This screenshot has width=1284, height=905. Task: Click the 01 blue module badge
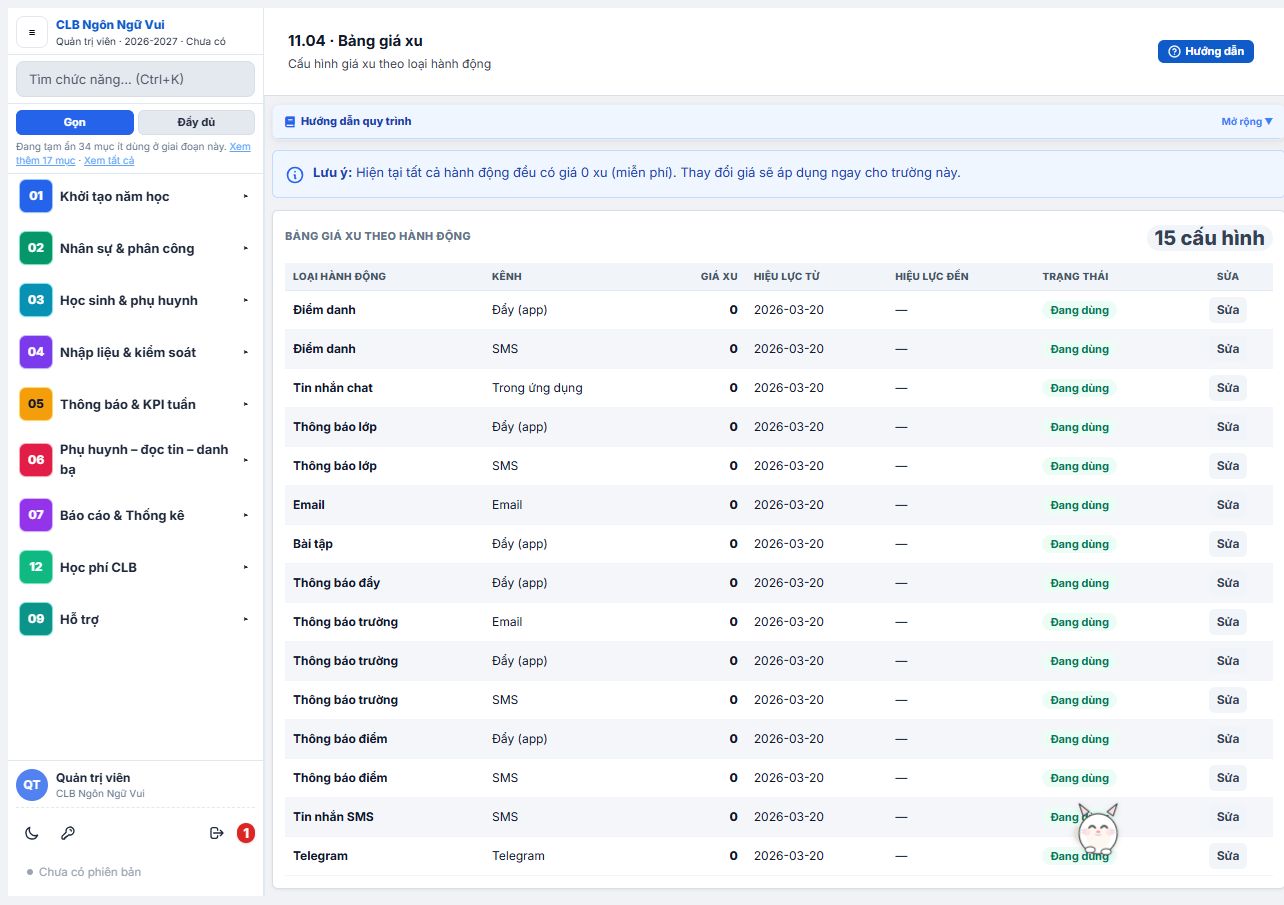[x=36, y=196]
